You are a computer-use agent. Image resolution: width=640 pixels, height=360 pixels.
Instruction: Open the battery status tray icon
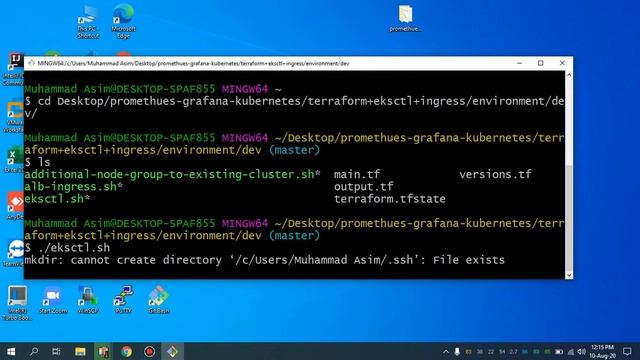(559, 351)
